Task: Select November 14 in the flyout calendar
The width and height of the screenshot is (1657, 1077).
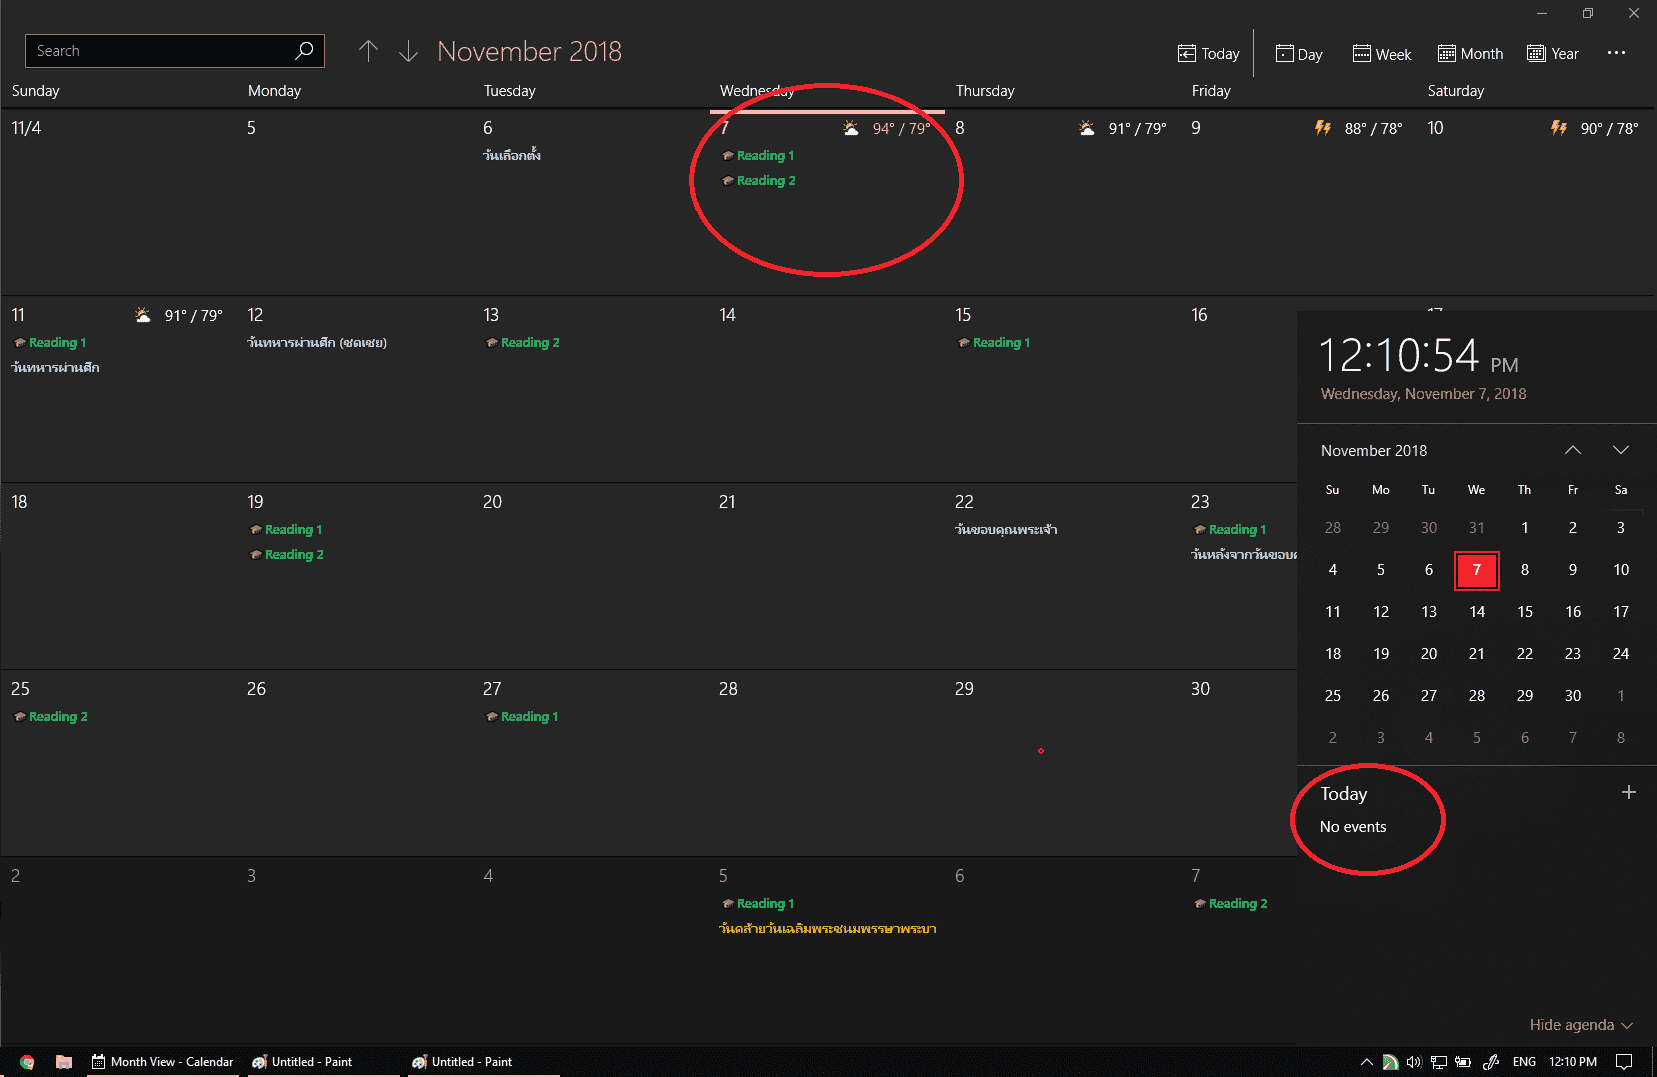Action: (1477, 612)
